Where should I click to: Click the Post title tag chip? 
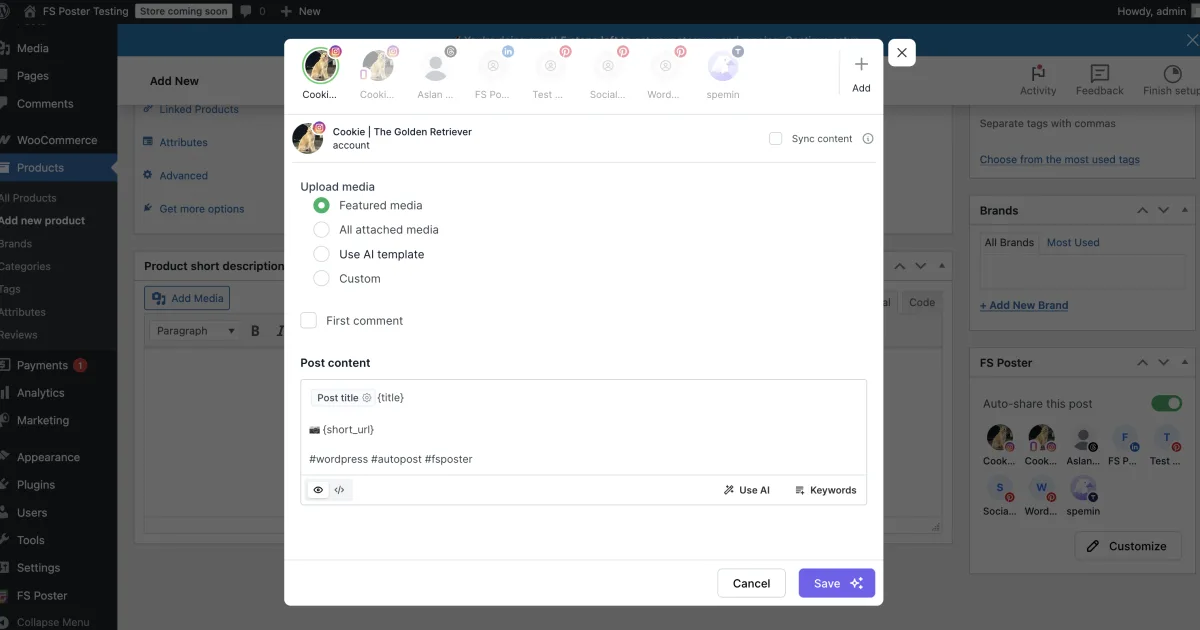point(341,398)
